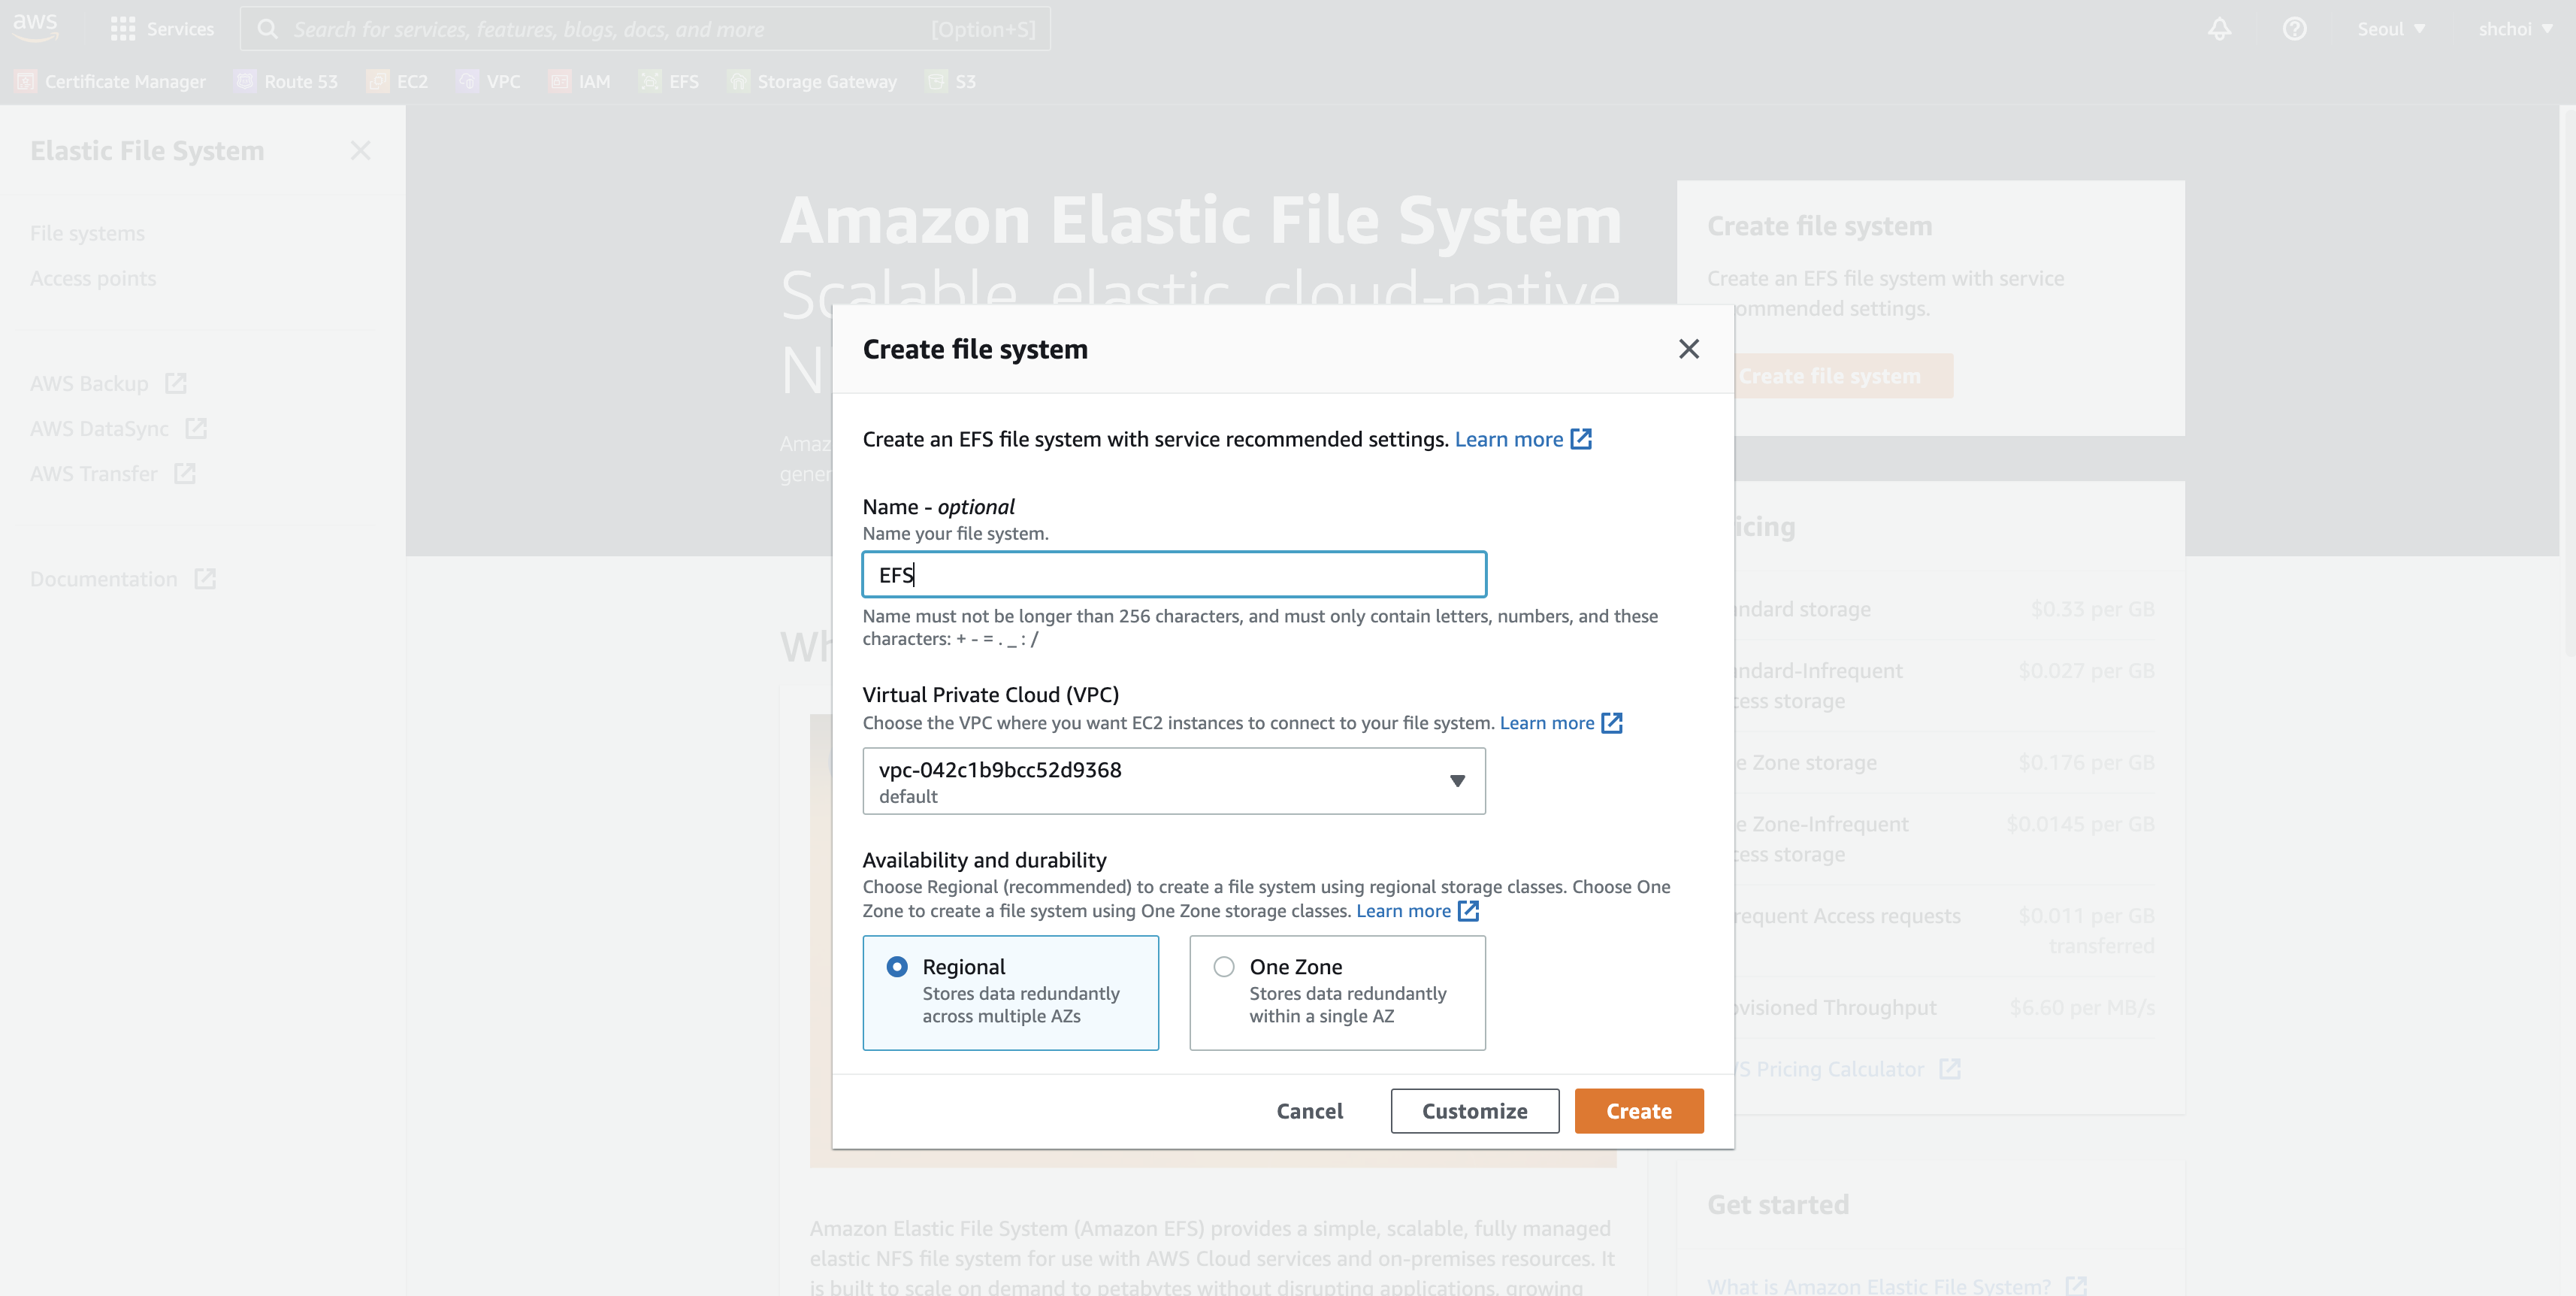Cancel the Create file system dialog
This screenshot has height=1296, width=2576.
(x=1310, y=1111)
